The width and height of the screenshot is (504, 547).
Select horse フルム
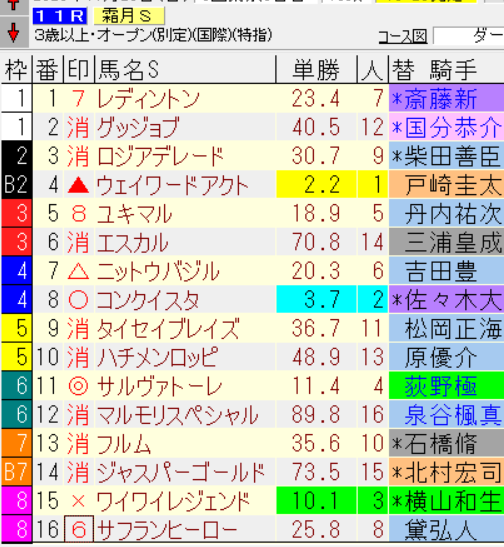(x=123, y=443)
